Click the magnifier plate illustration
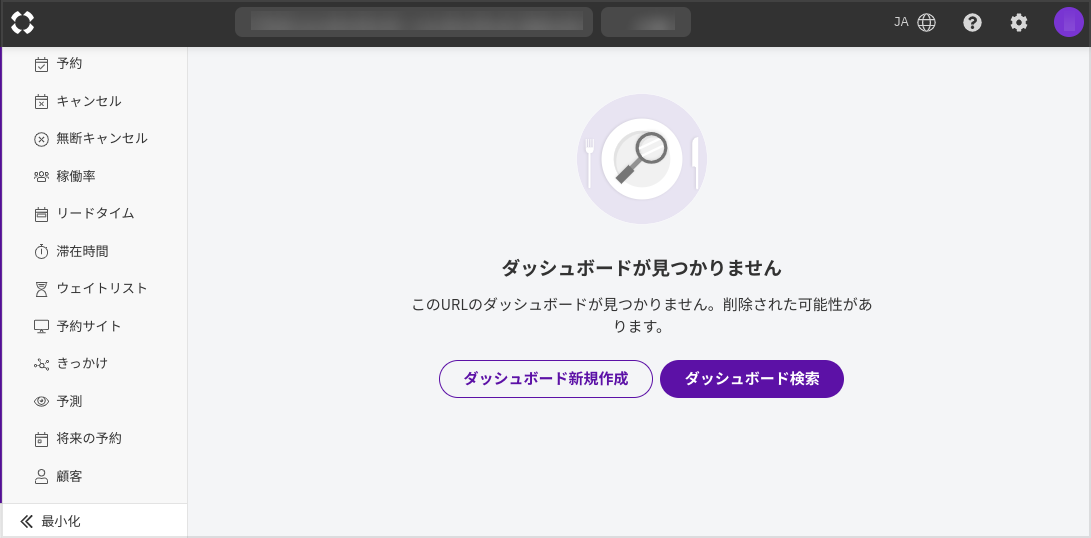Viewport: 1091px width, 538px height. [x=641, y=158]
